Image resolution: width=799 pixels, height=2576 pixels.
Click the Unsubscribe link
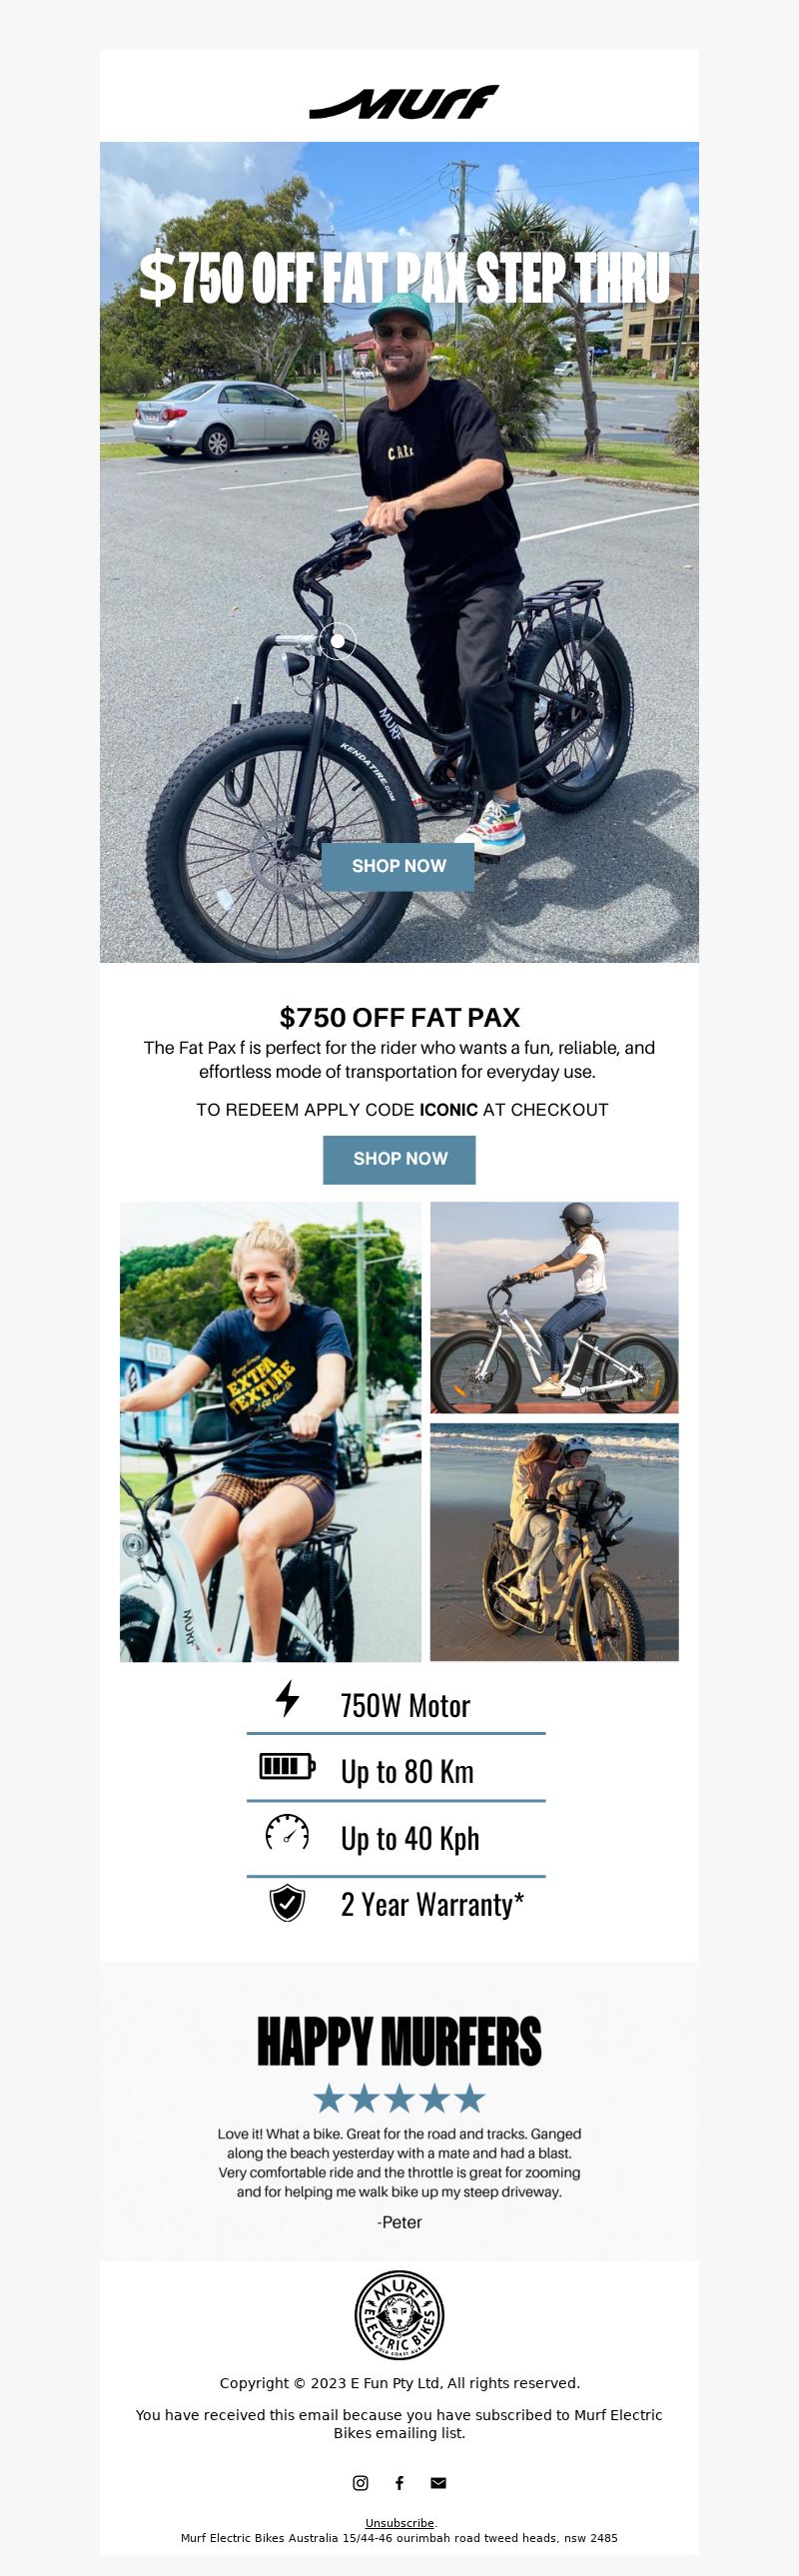point(399,2522)
